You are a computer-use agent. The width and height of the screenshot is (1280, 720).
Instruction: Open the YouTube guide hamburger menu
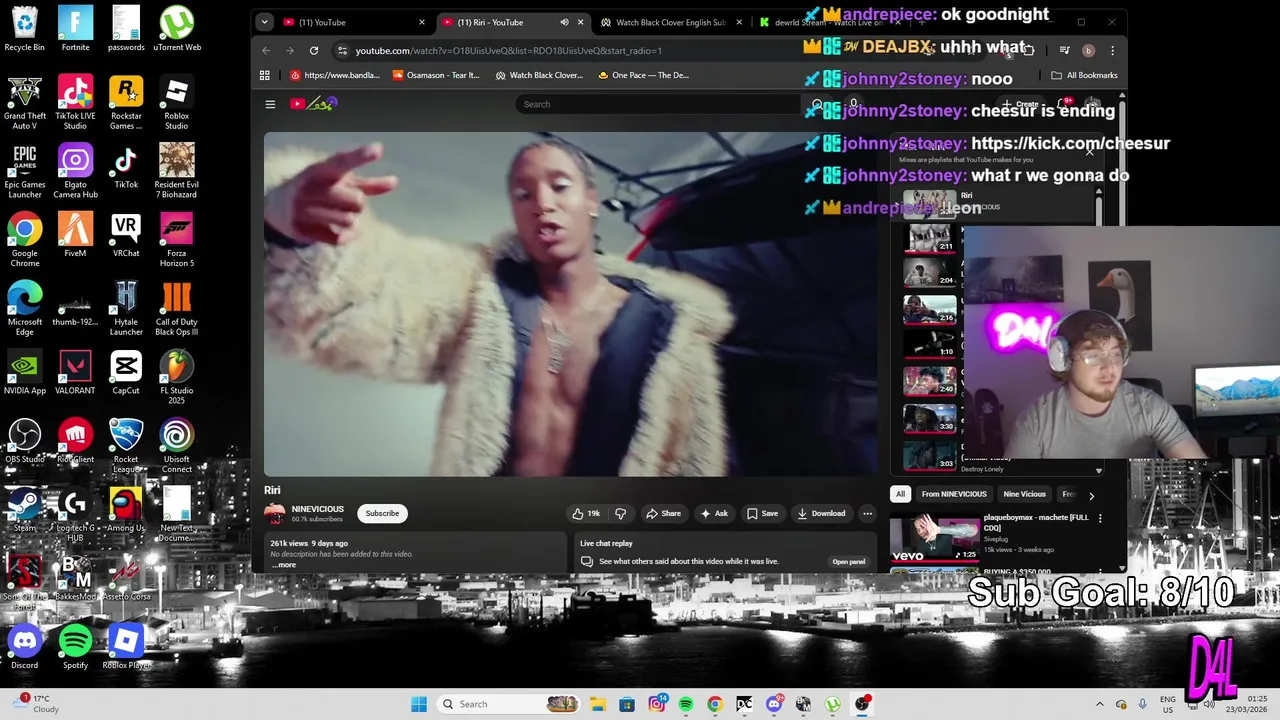[x=270, y=104]
